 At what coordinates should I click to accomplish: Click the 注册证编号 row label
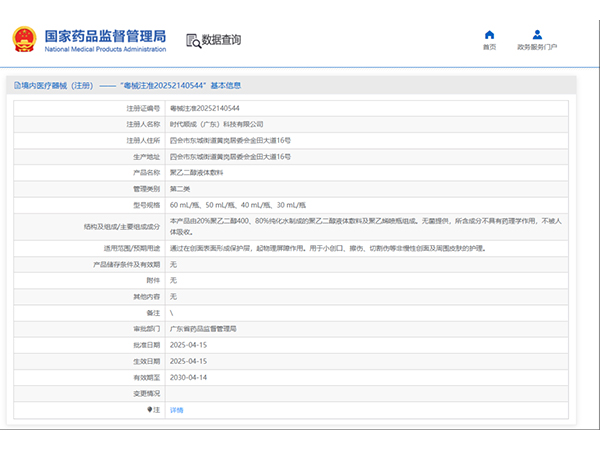[143, 108]
